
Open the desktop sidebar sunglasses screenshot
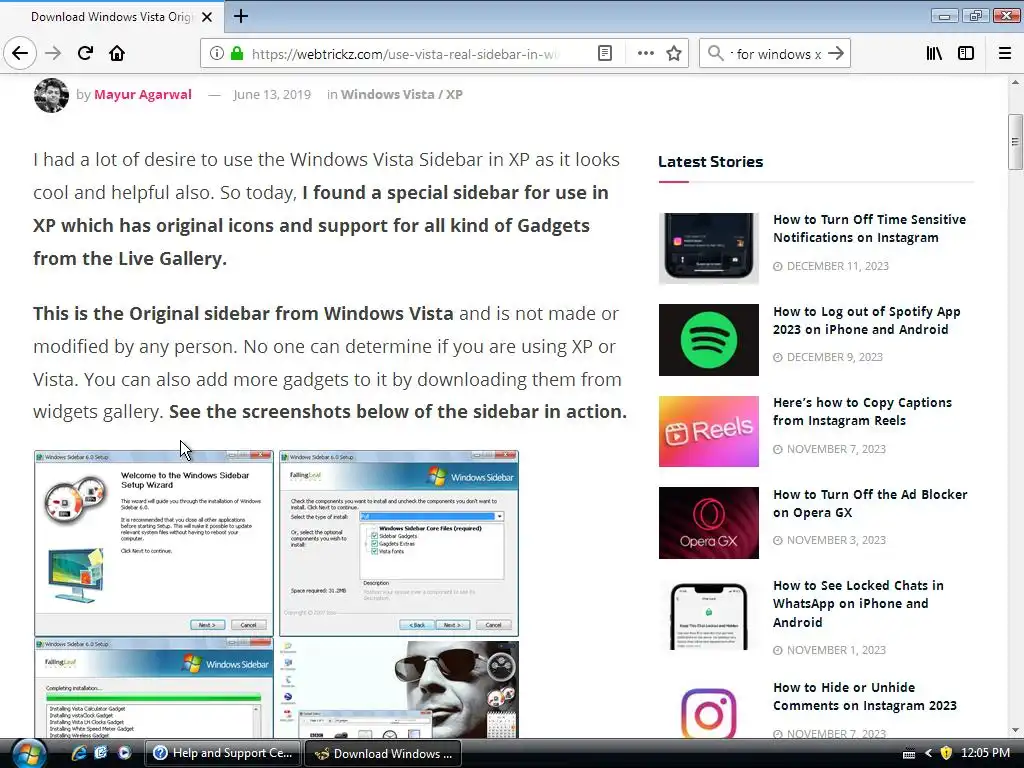(399, 689)
